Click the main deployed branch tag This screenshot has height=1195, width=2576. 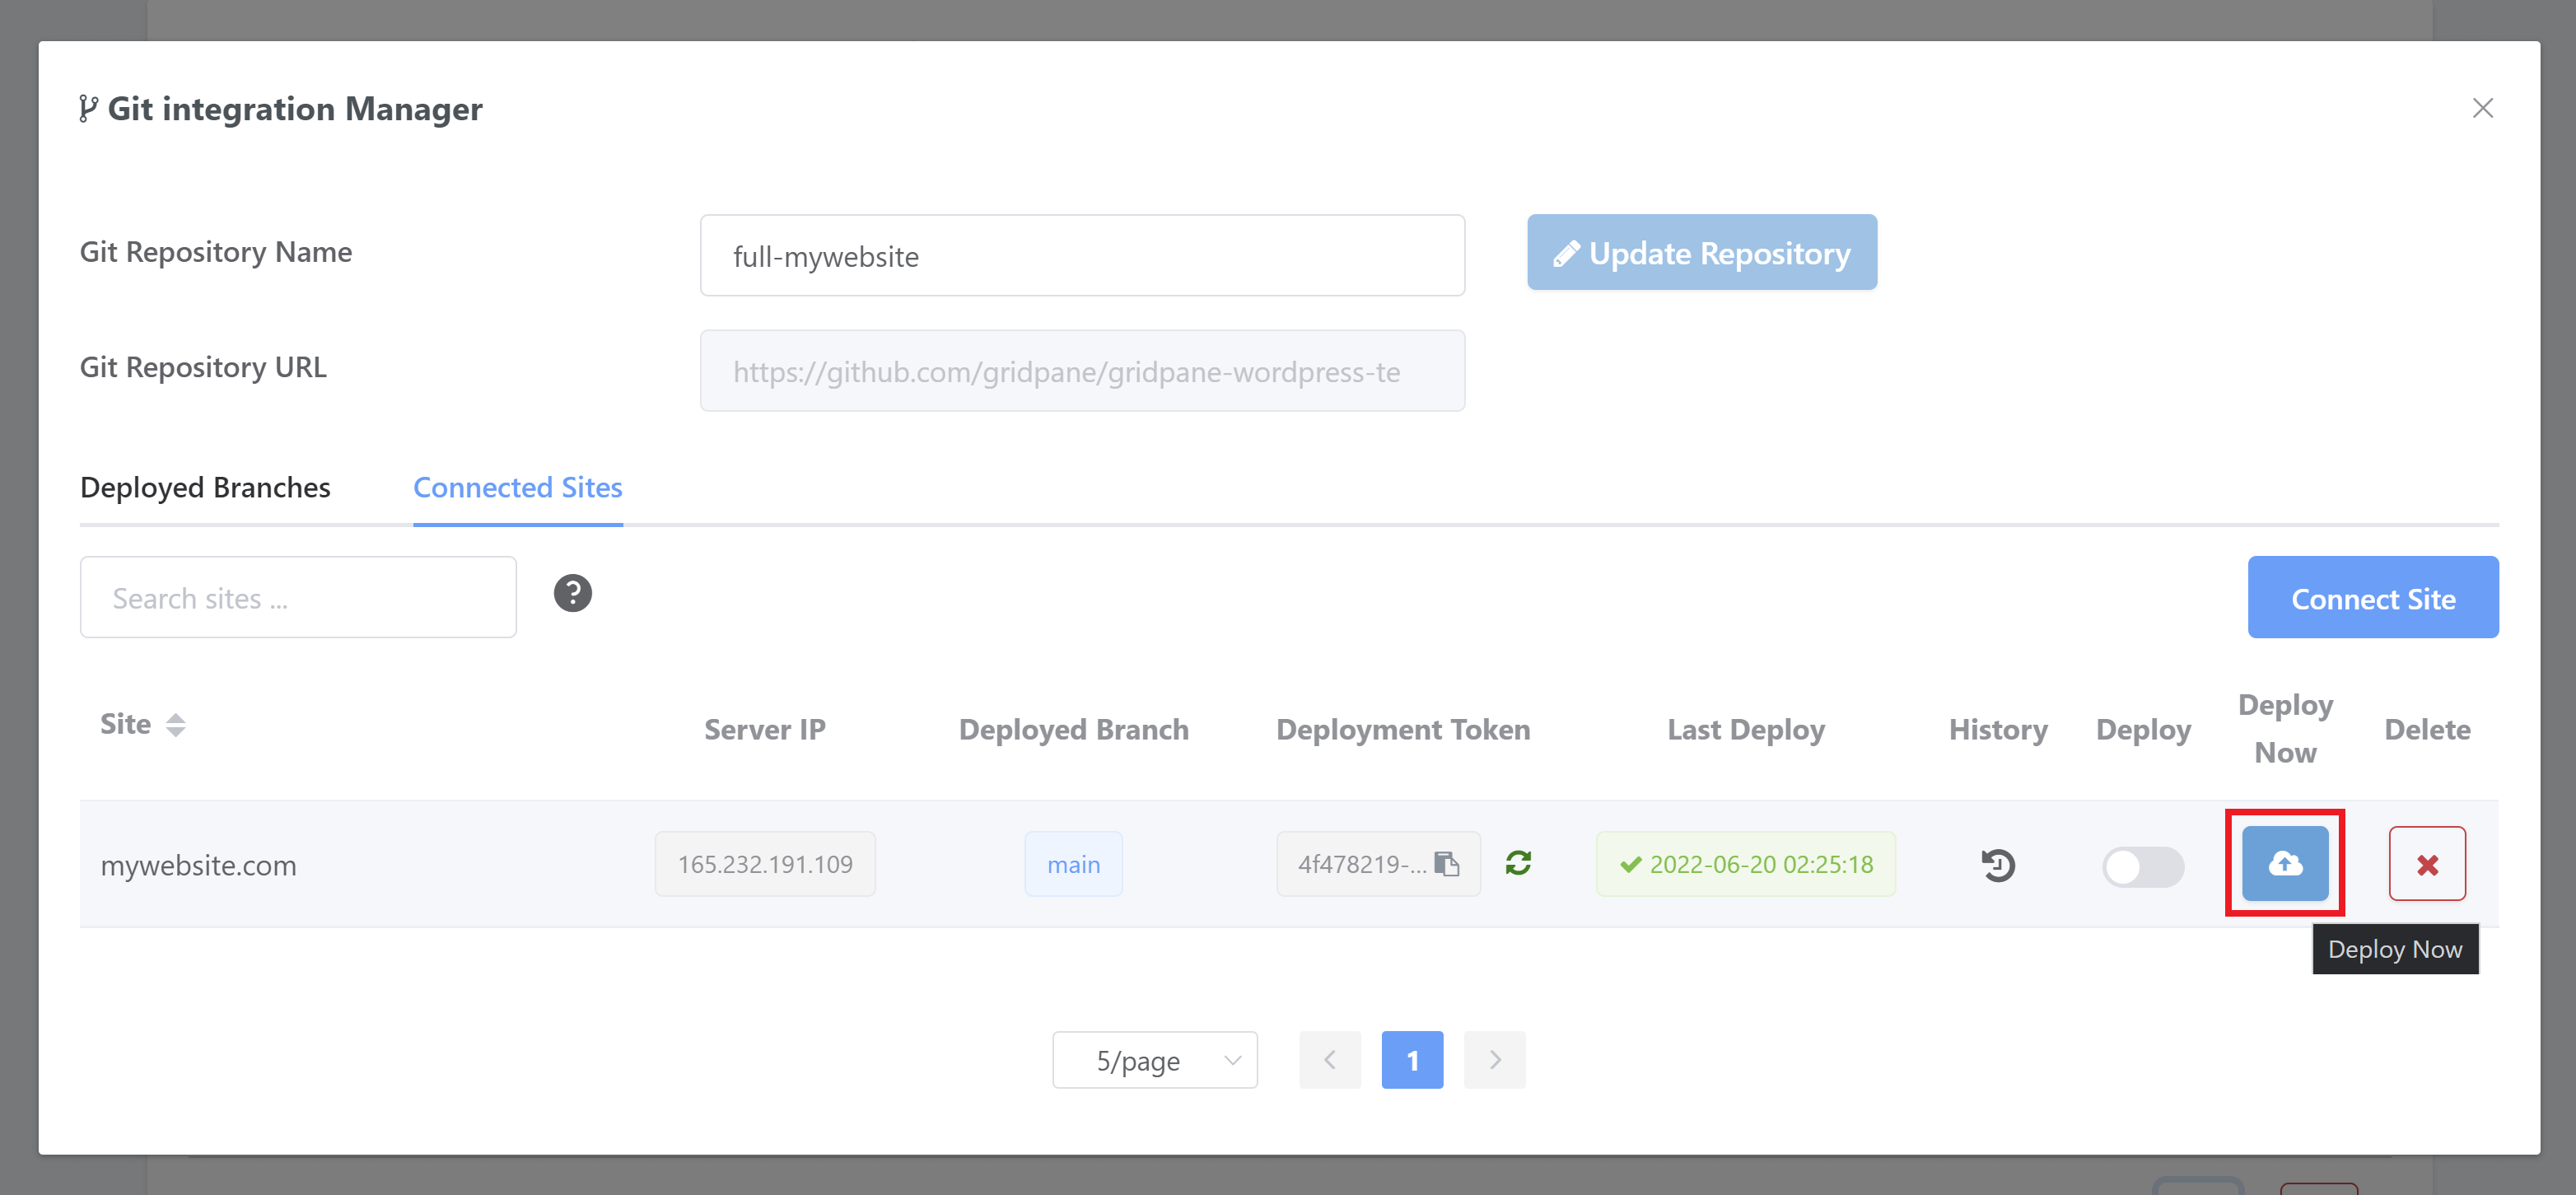tap(1073, 864)
